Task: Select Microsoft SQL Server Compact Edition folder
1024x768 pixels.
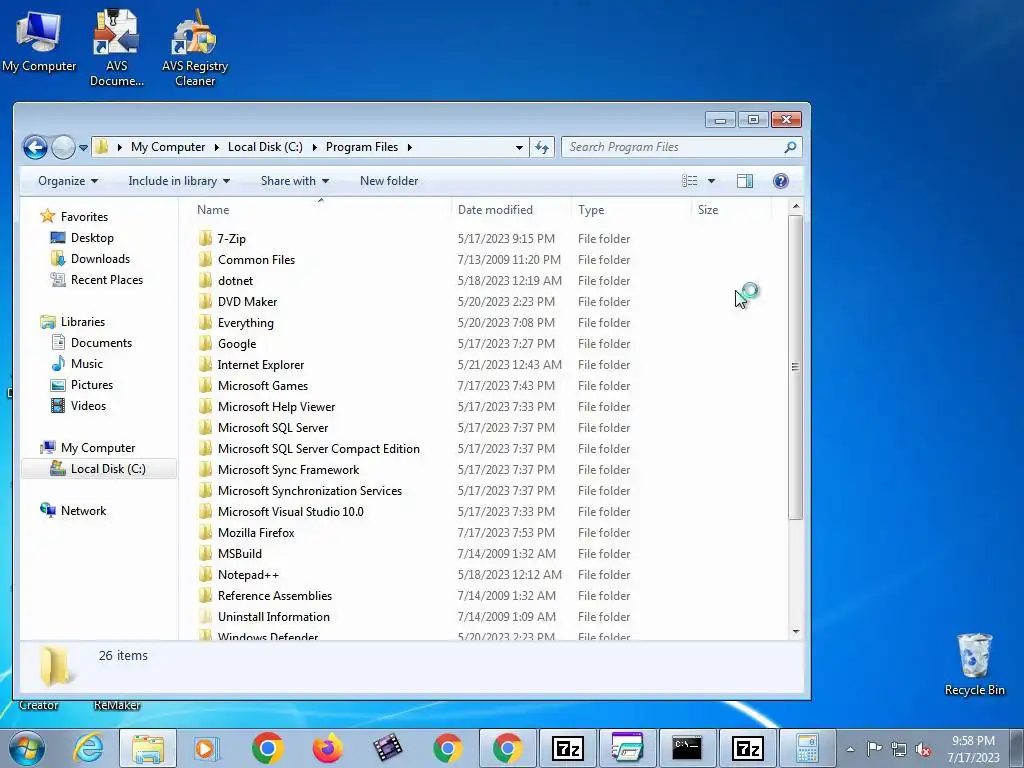Action: click(319, 449)
